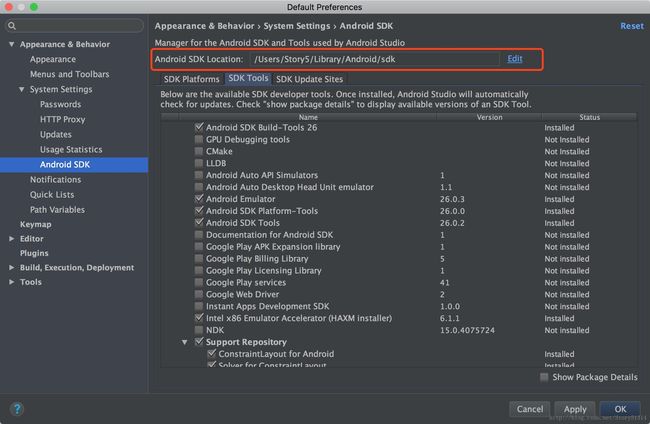Open HTTP Proxy settings

tap(63, 119)
